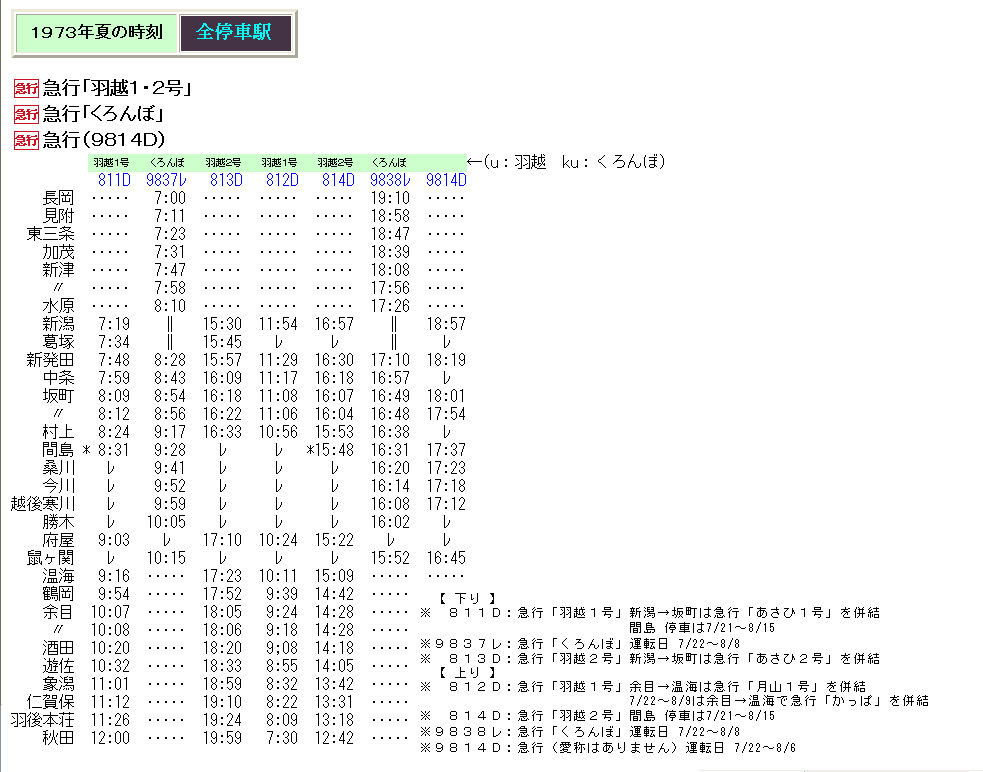Screen dimensions: 983x772
Task: Select station name 新潟
Action: click(58, 324)
